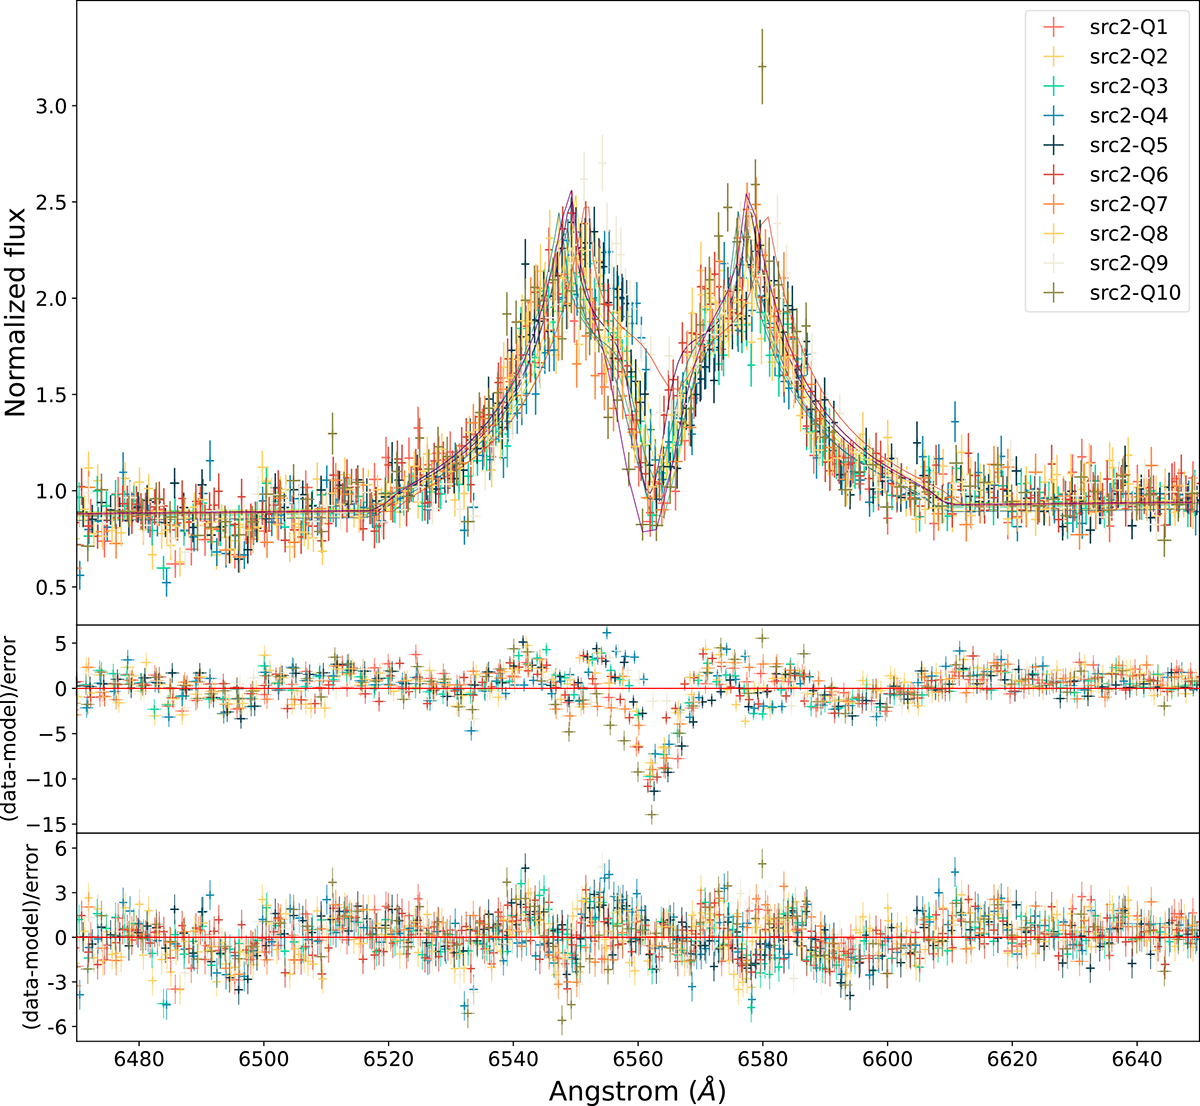Click the highest outlier point above flux 3.0
Viewport: 1200px width, 1106px height.
[x=762, y=66]
